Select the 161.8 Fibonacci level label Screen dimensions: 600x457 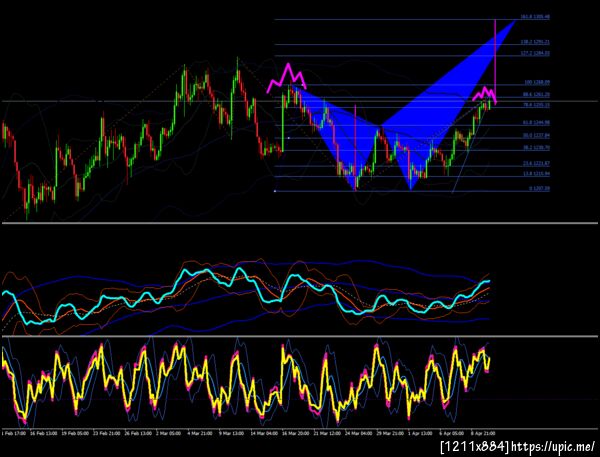click(x=535, y=17)
